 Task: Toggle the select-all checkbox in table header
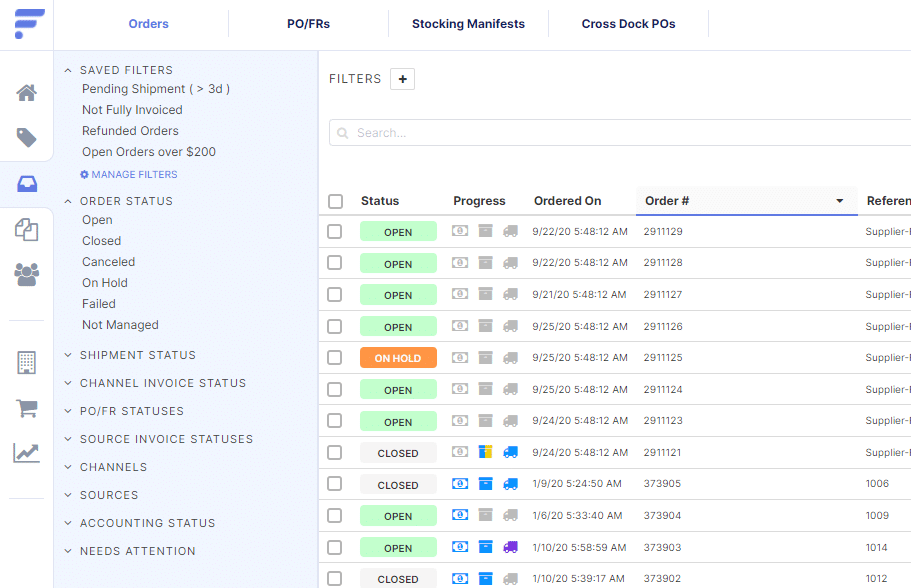point(335,201)
